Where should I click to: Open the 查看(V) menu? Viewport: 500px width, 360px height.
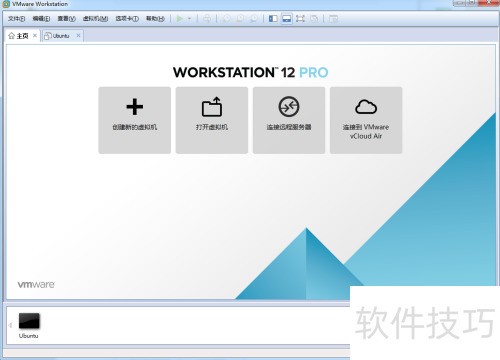(x=66, y=19)
